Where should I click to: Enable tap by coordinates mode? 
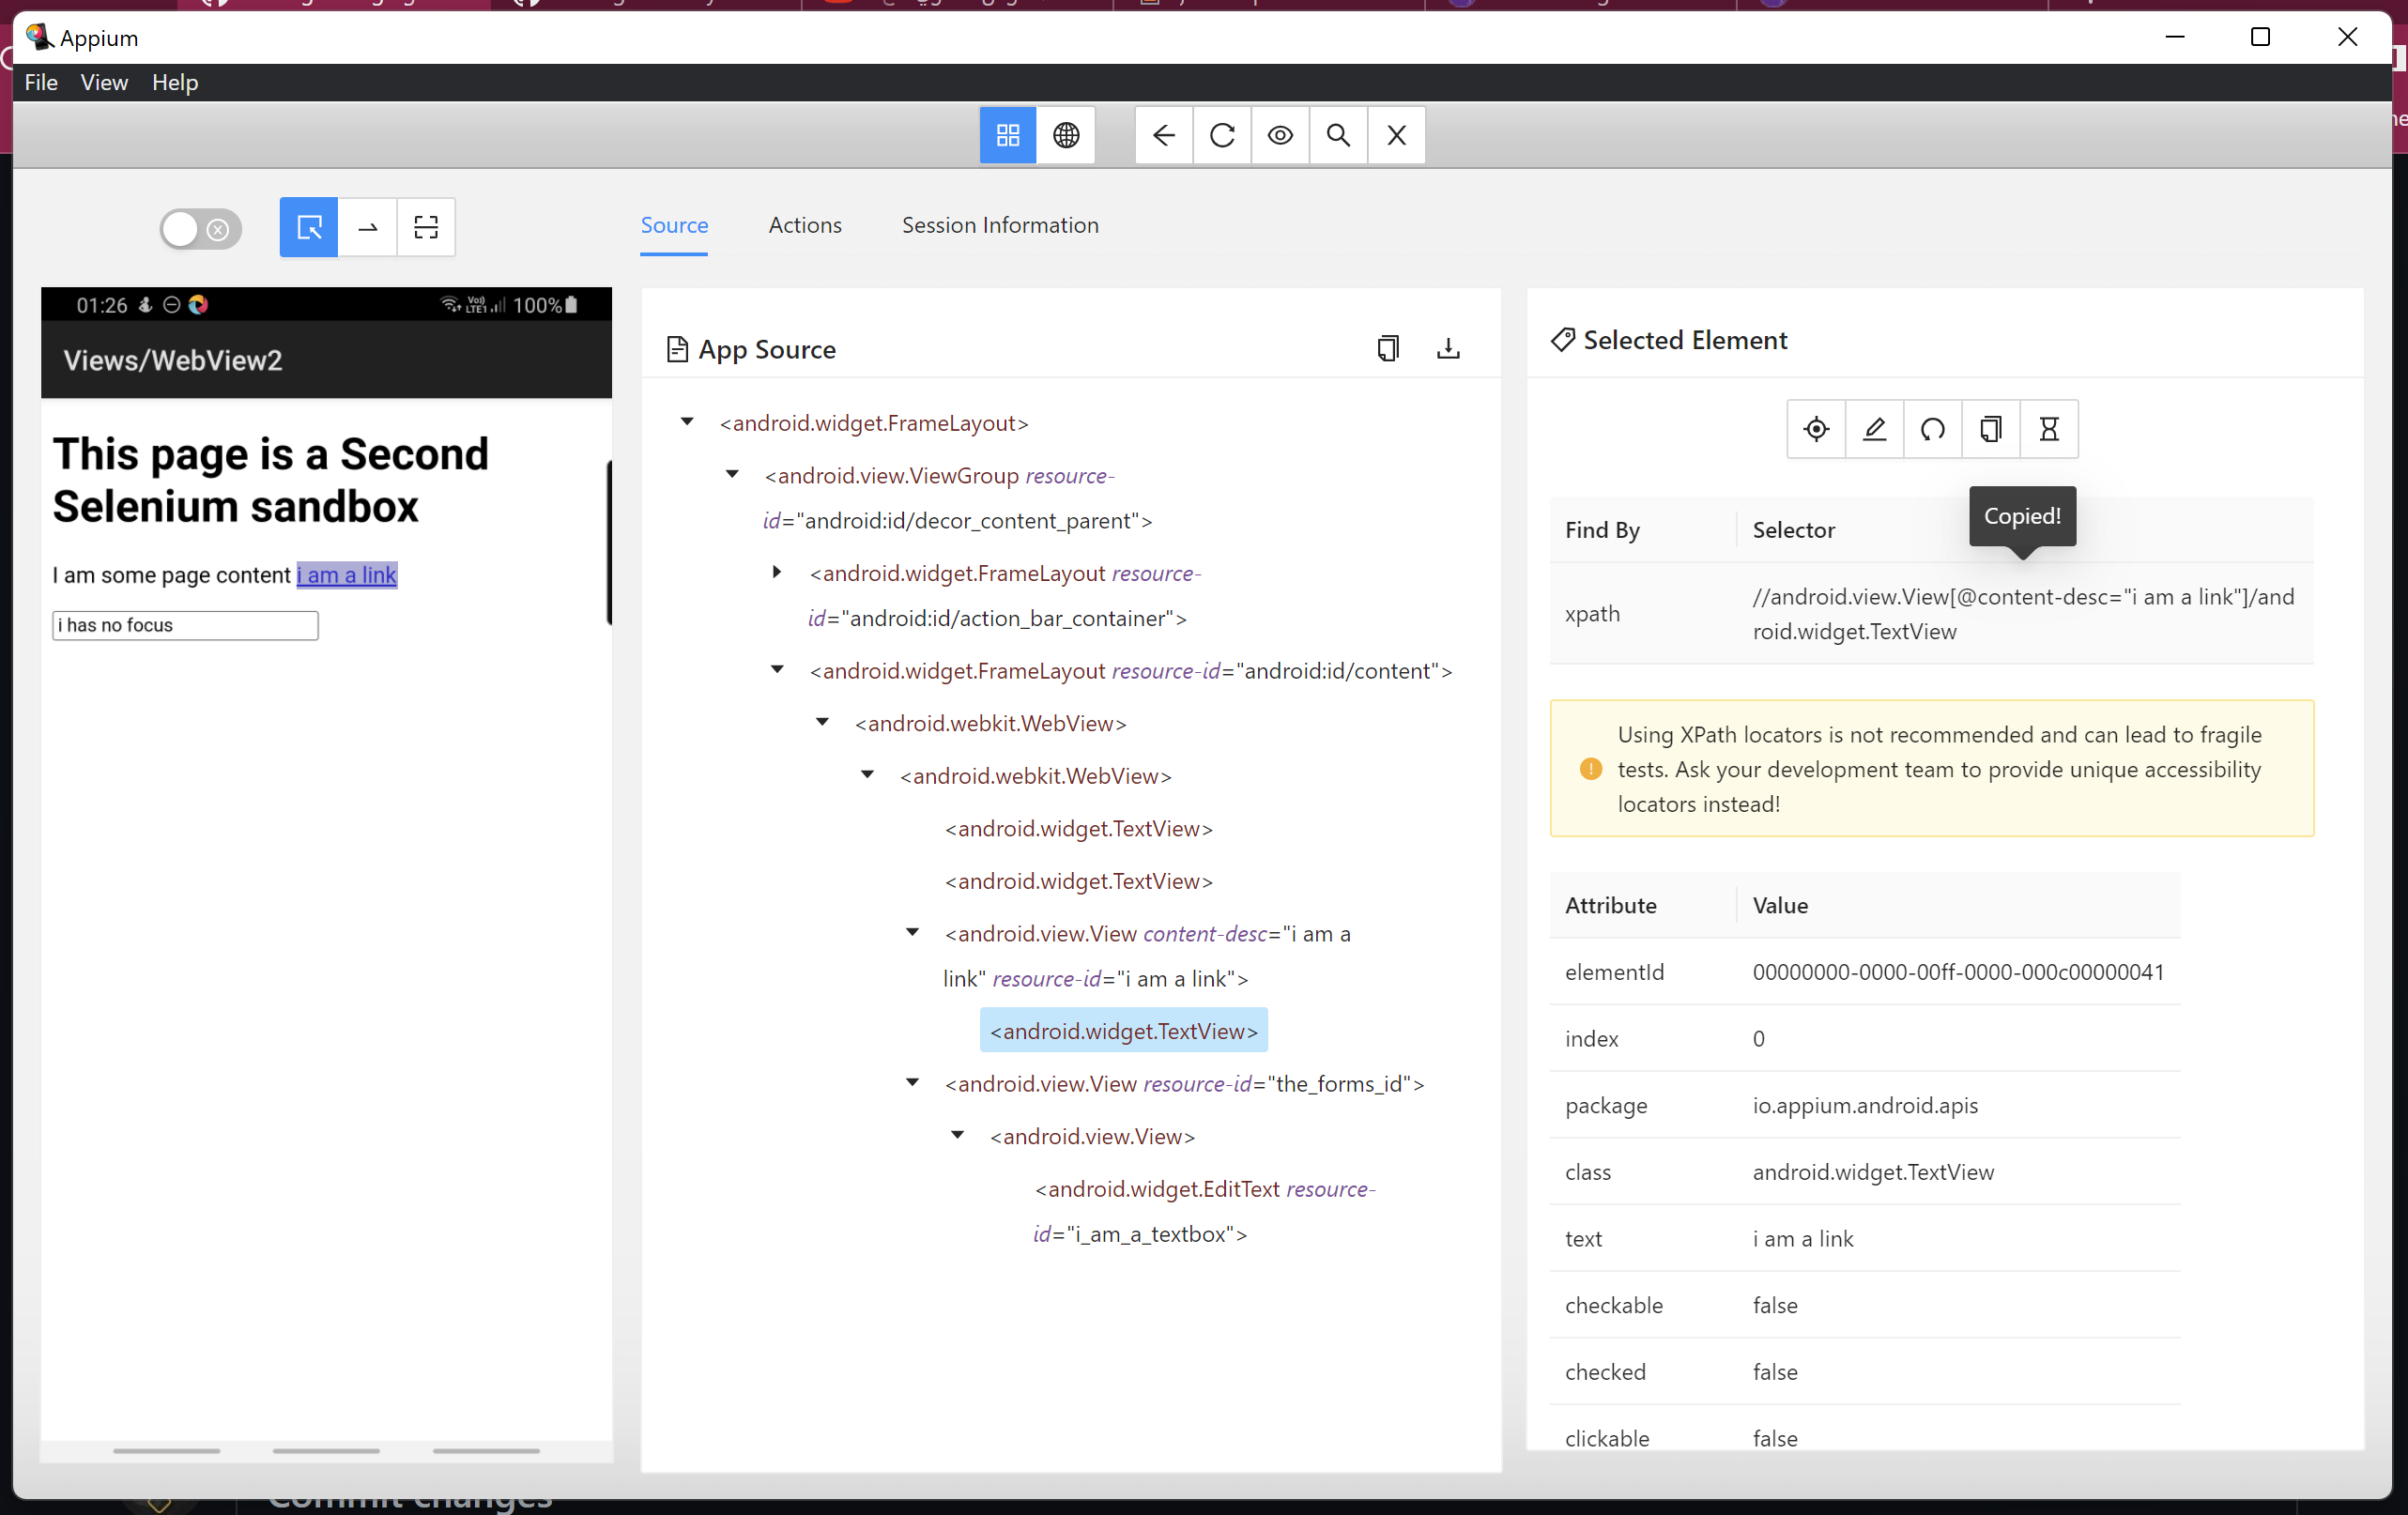425,227
